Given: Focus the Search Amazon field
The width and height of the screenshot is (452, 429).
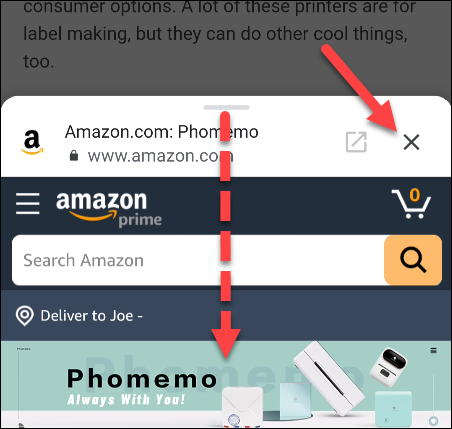Looking at the screenshot, I should (198, 260).
